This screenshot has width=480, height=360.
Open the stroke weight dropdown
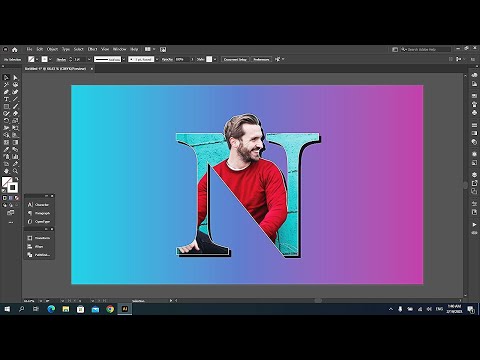point(89,59)
